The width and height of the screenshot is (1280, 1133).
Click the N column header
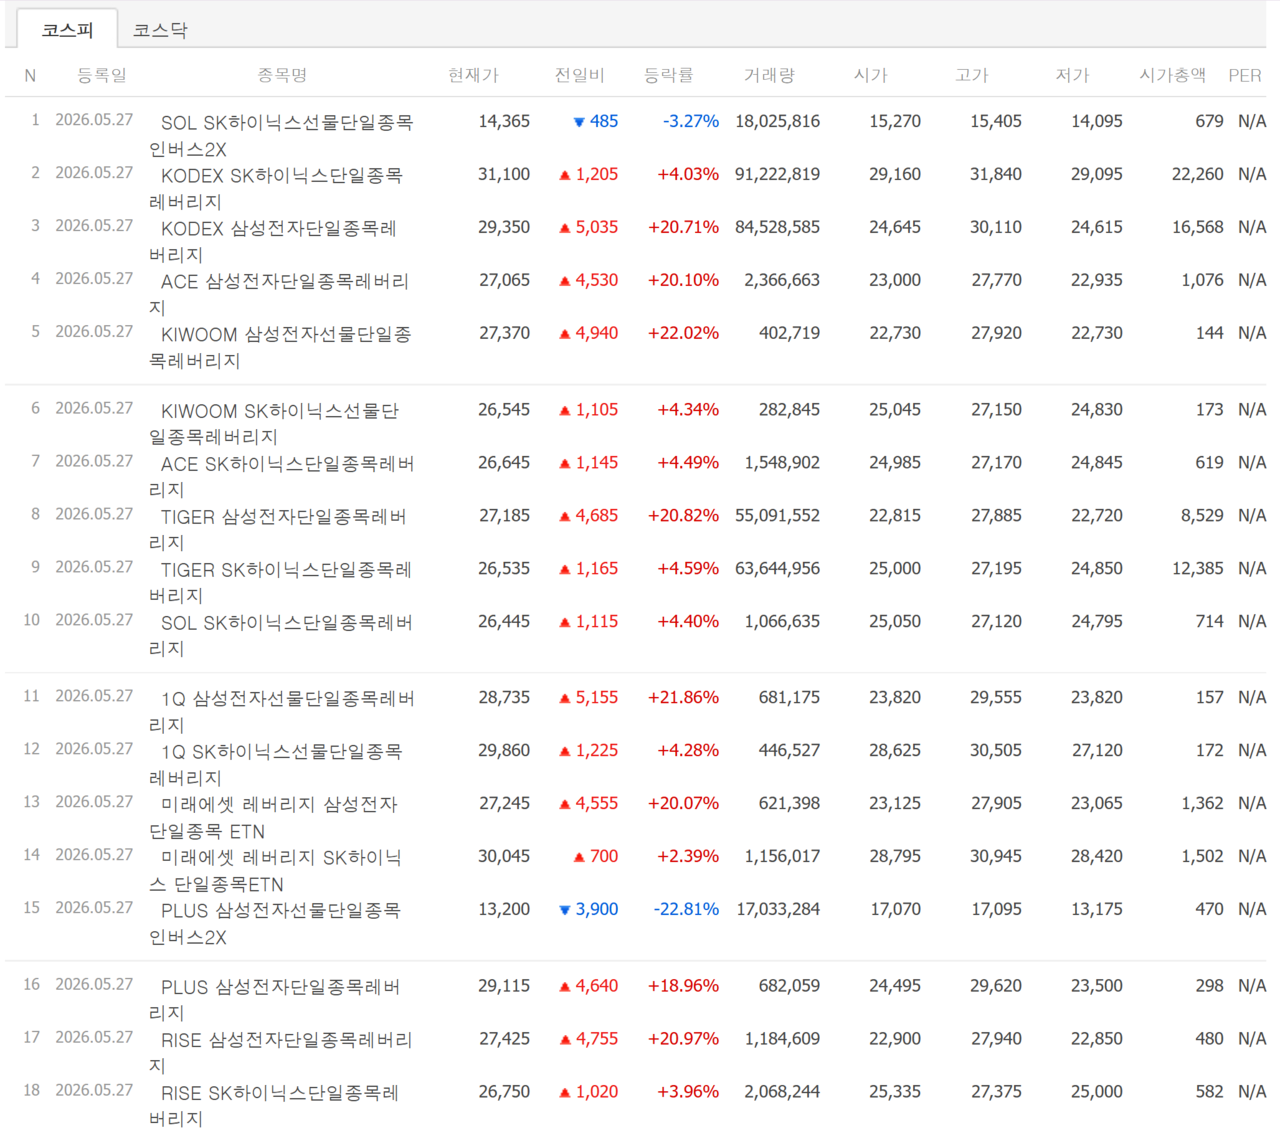pyautogui.click(x=30, y=76)
